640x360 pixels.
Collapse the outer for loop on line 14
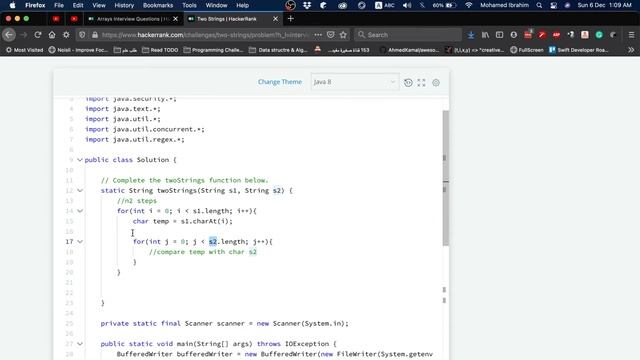pyautogui.click(x=80, y=211)
